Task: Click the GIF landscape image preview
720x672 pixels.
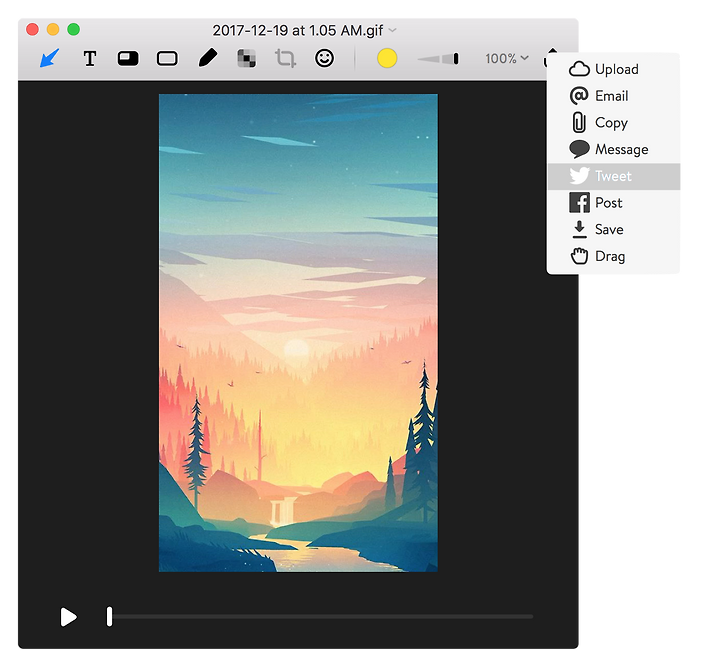Action: coord(298,333)
